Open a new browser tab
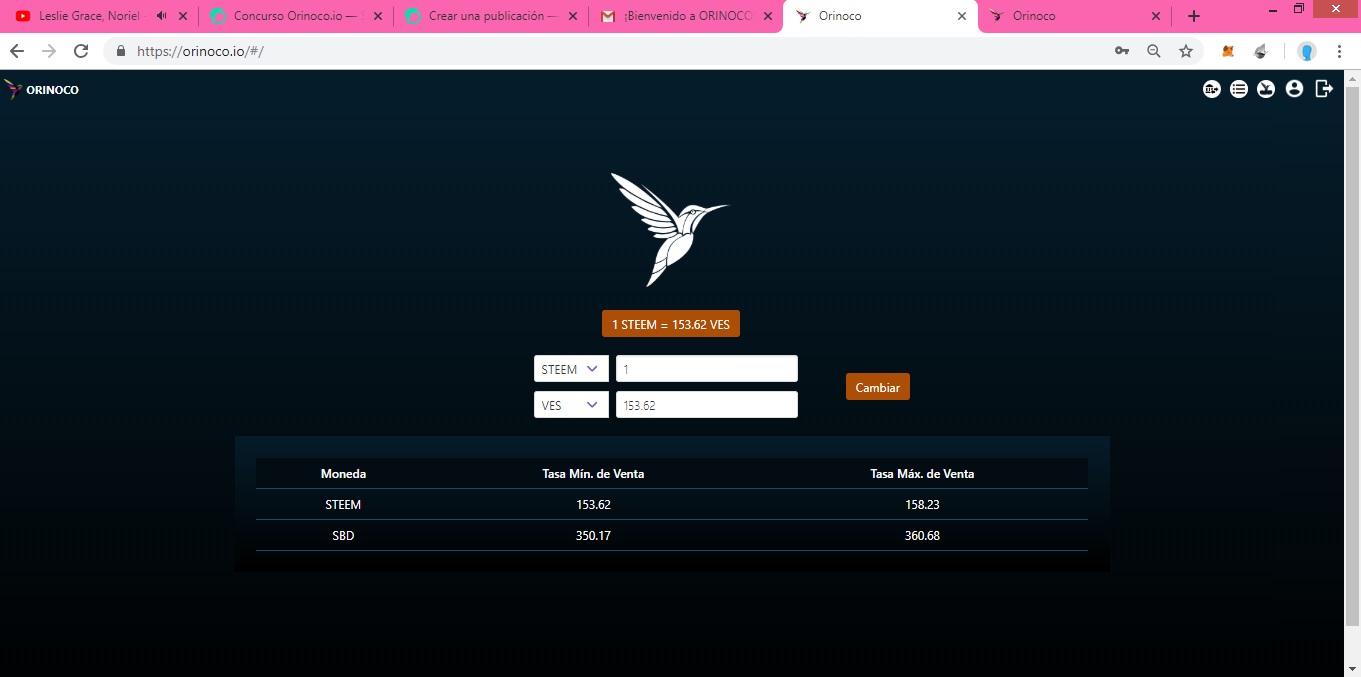The width and height of the screenshot is (1361, 677). click(1194, 16)
